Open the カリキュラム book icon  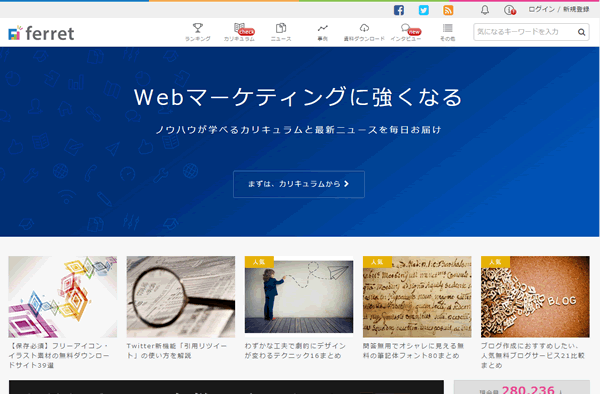pos(240,28)
